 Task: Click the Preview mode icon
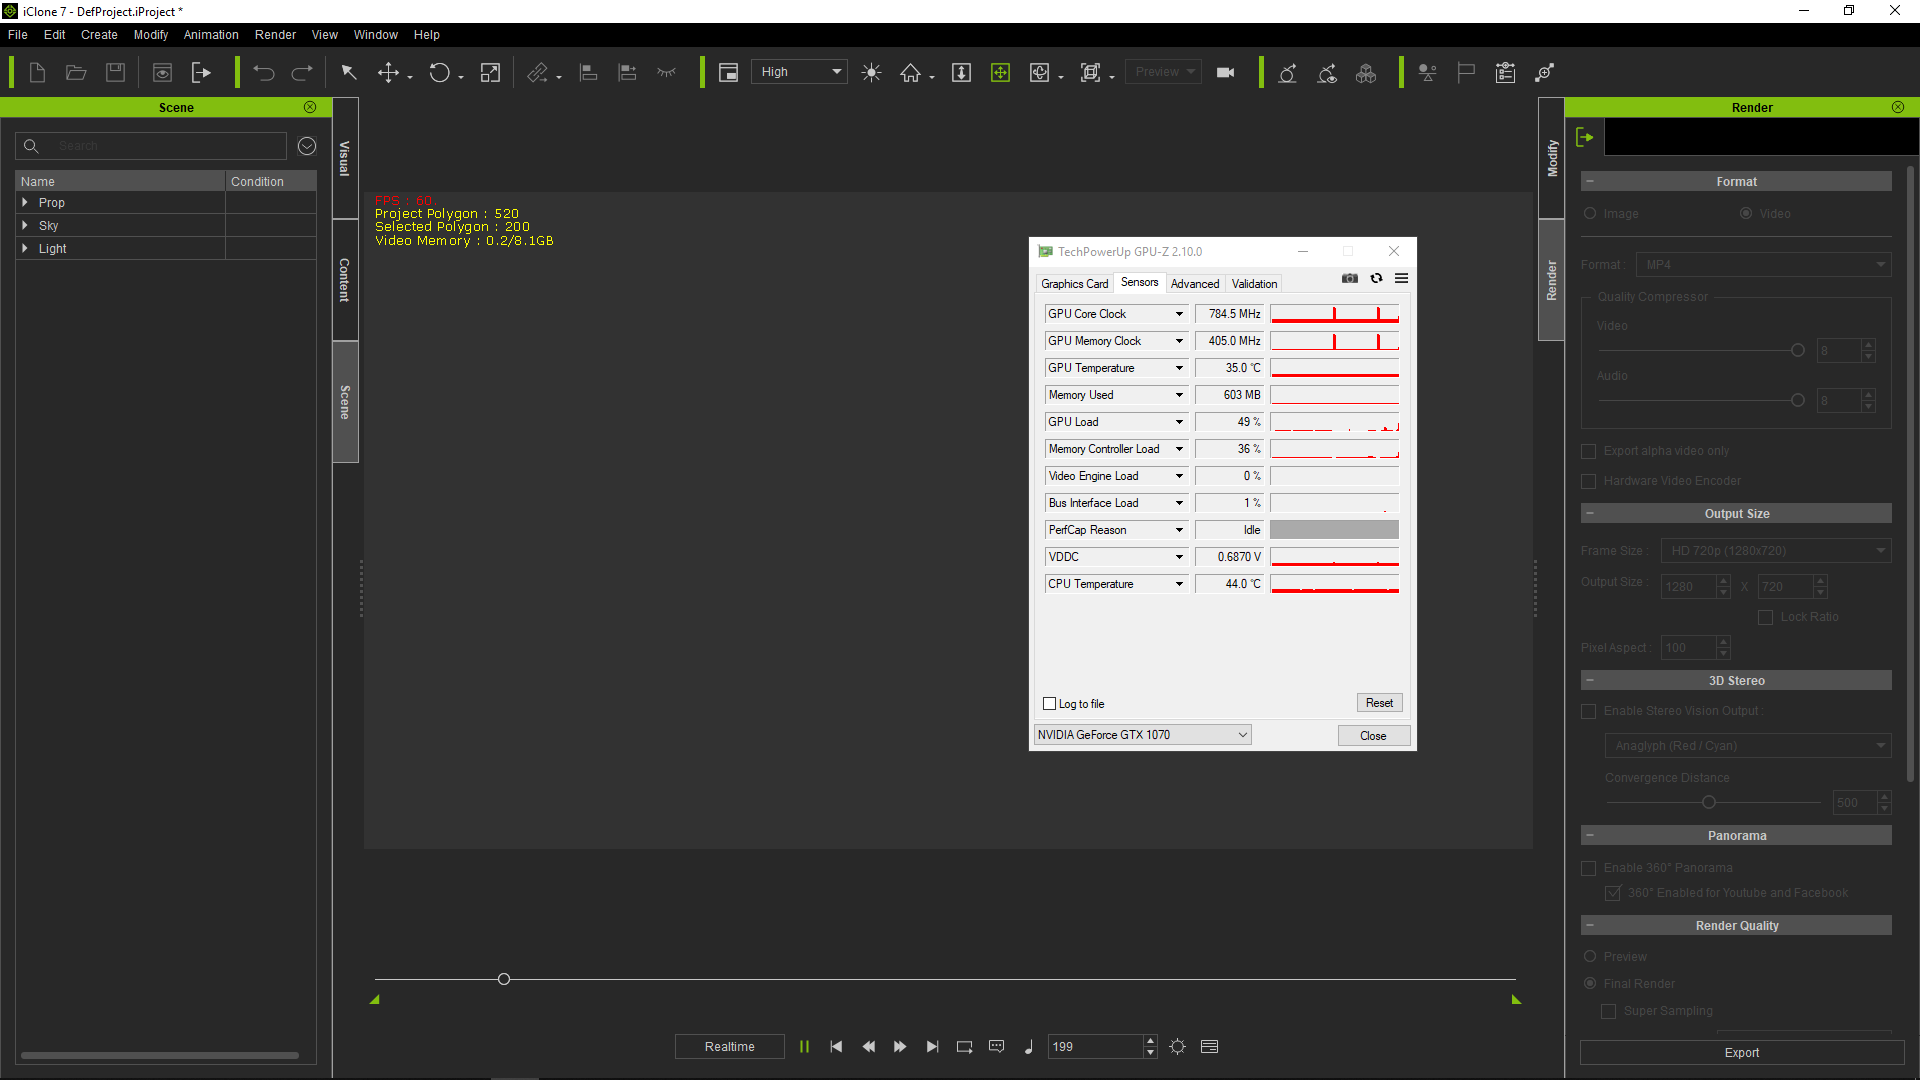click(1158, 71)
